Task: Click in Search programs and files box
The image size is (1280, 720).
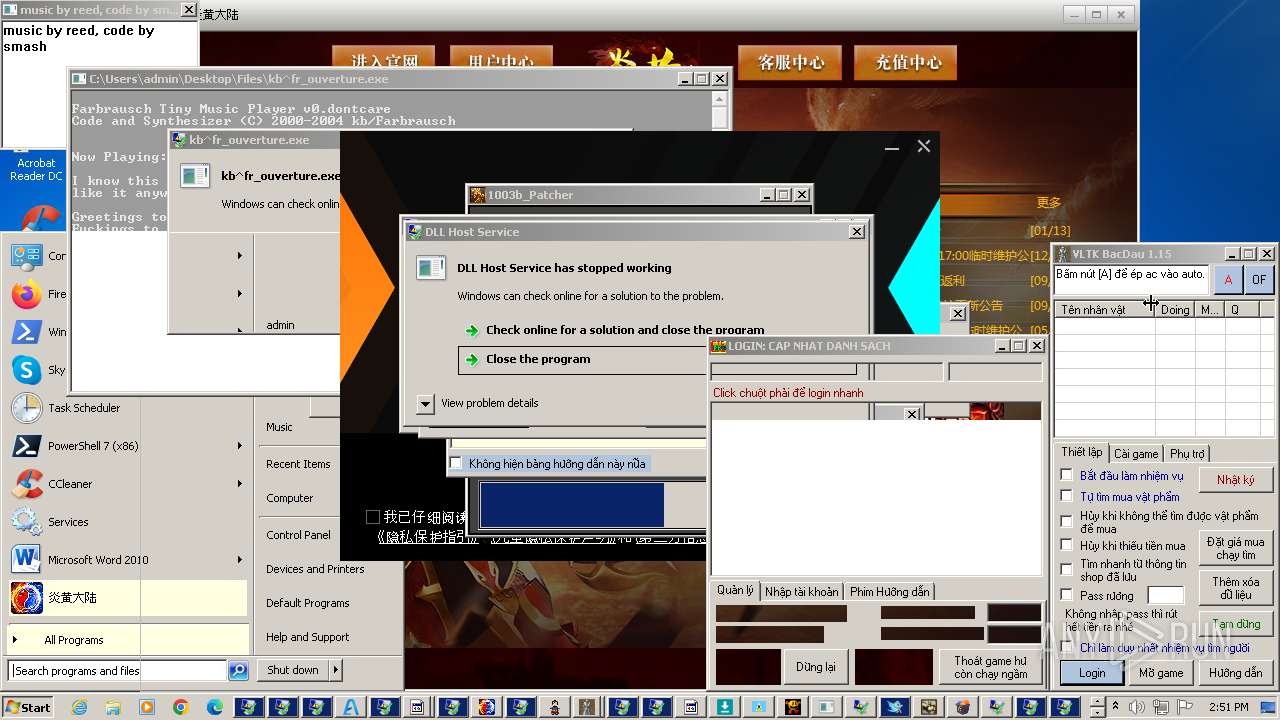Action: point(117,671)
